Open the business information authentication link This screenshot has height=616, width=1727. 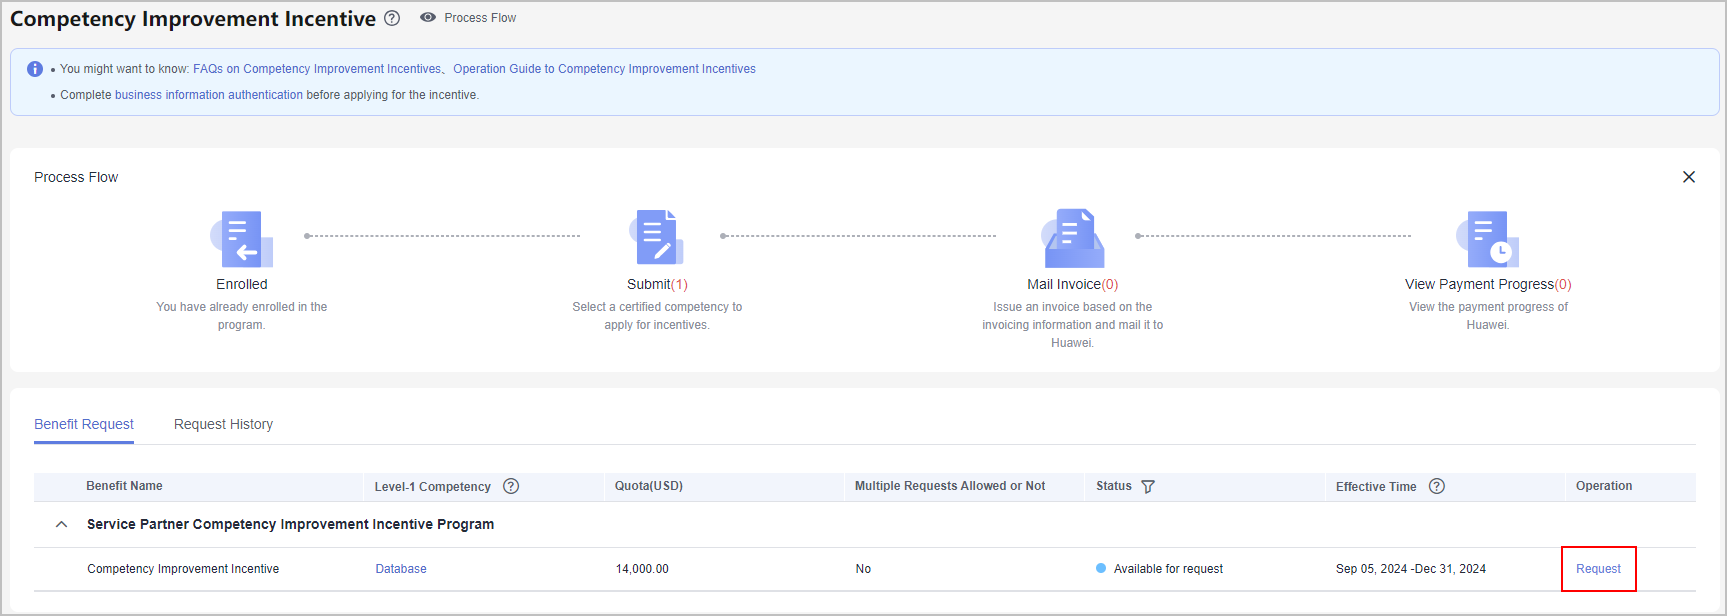pyautogui.click(x=208, y=95)
